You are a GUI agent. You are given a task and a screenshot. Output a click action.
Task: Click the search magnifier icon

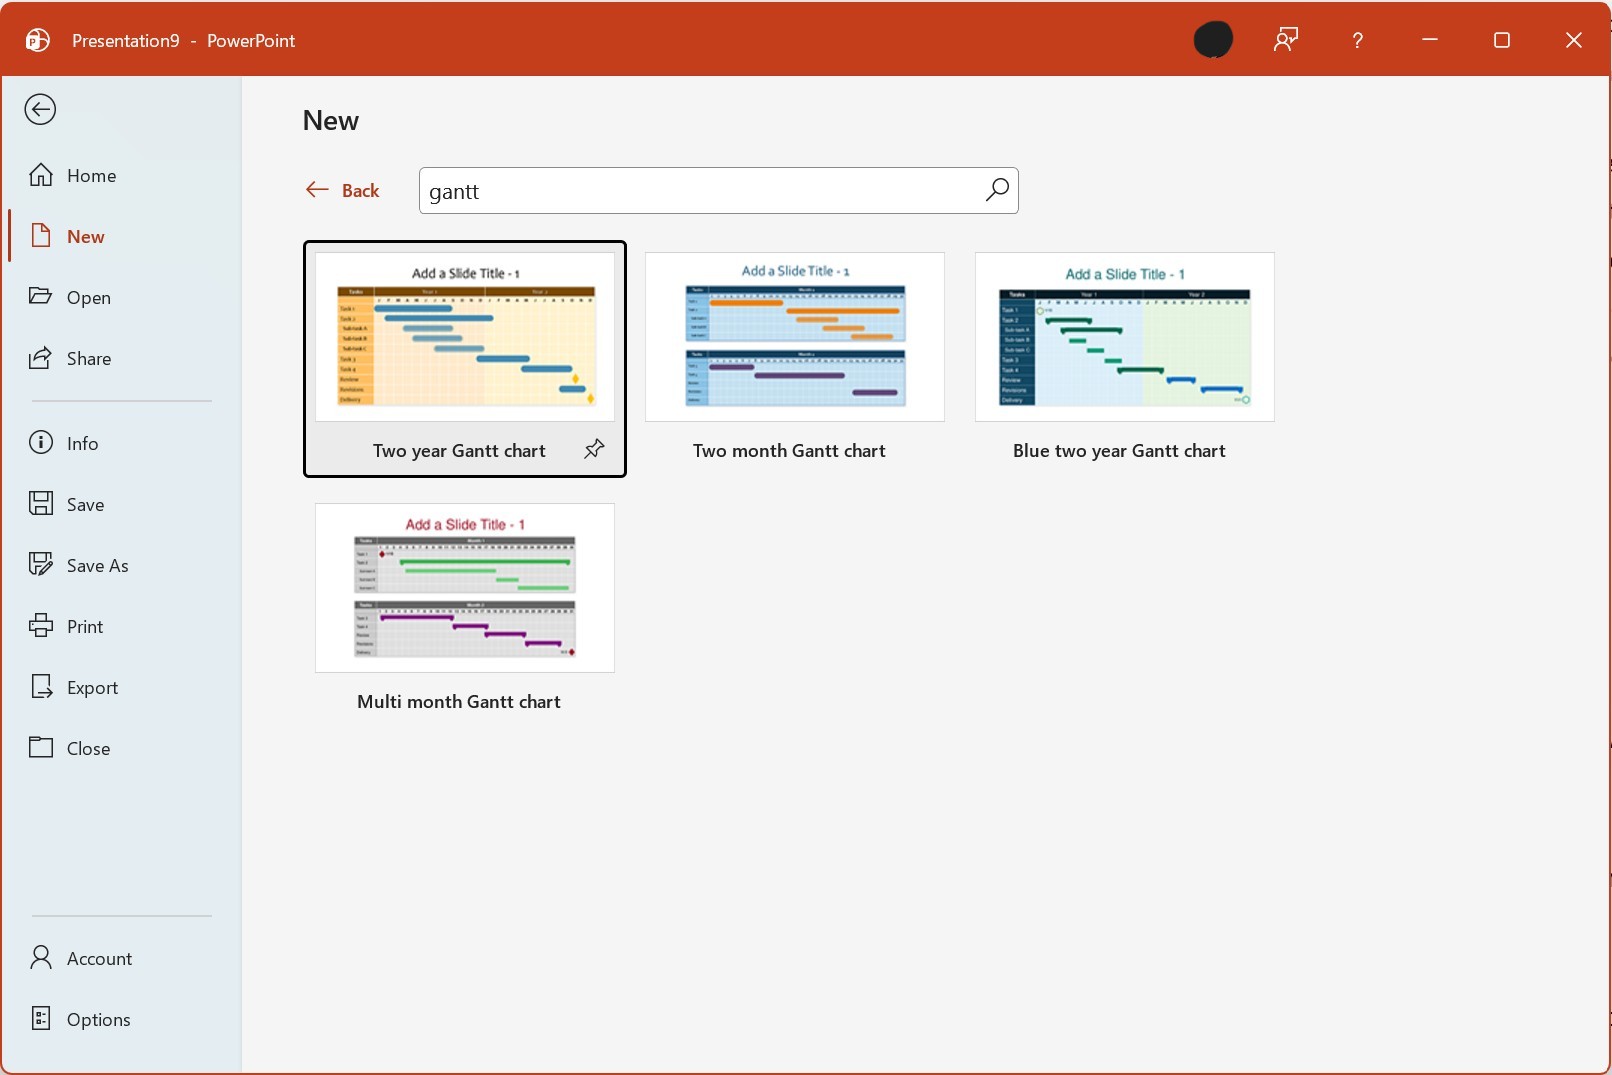click(997, 190)
